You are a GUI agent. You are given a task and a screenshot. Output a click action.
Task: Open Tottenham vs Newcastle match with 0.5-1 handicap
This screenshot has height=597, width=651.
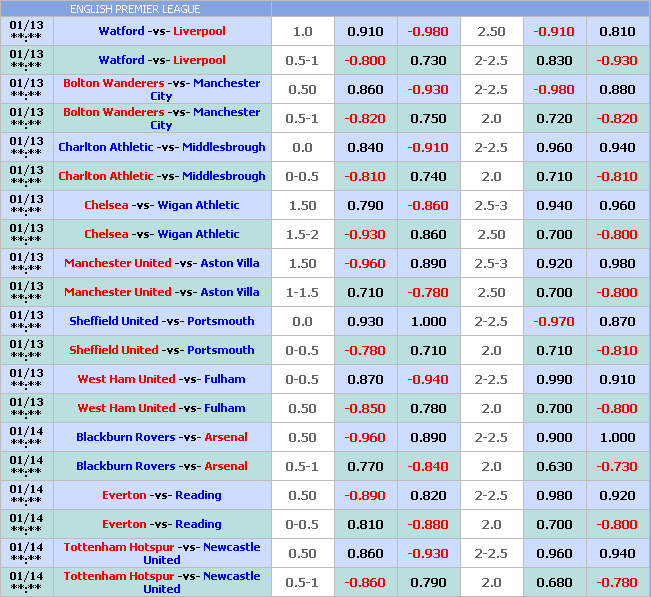tap(162, 582)
